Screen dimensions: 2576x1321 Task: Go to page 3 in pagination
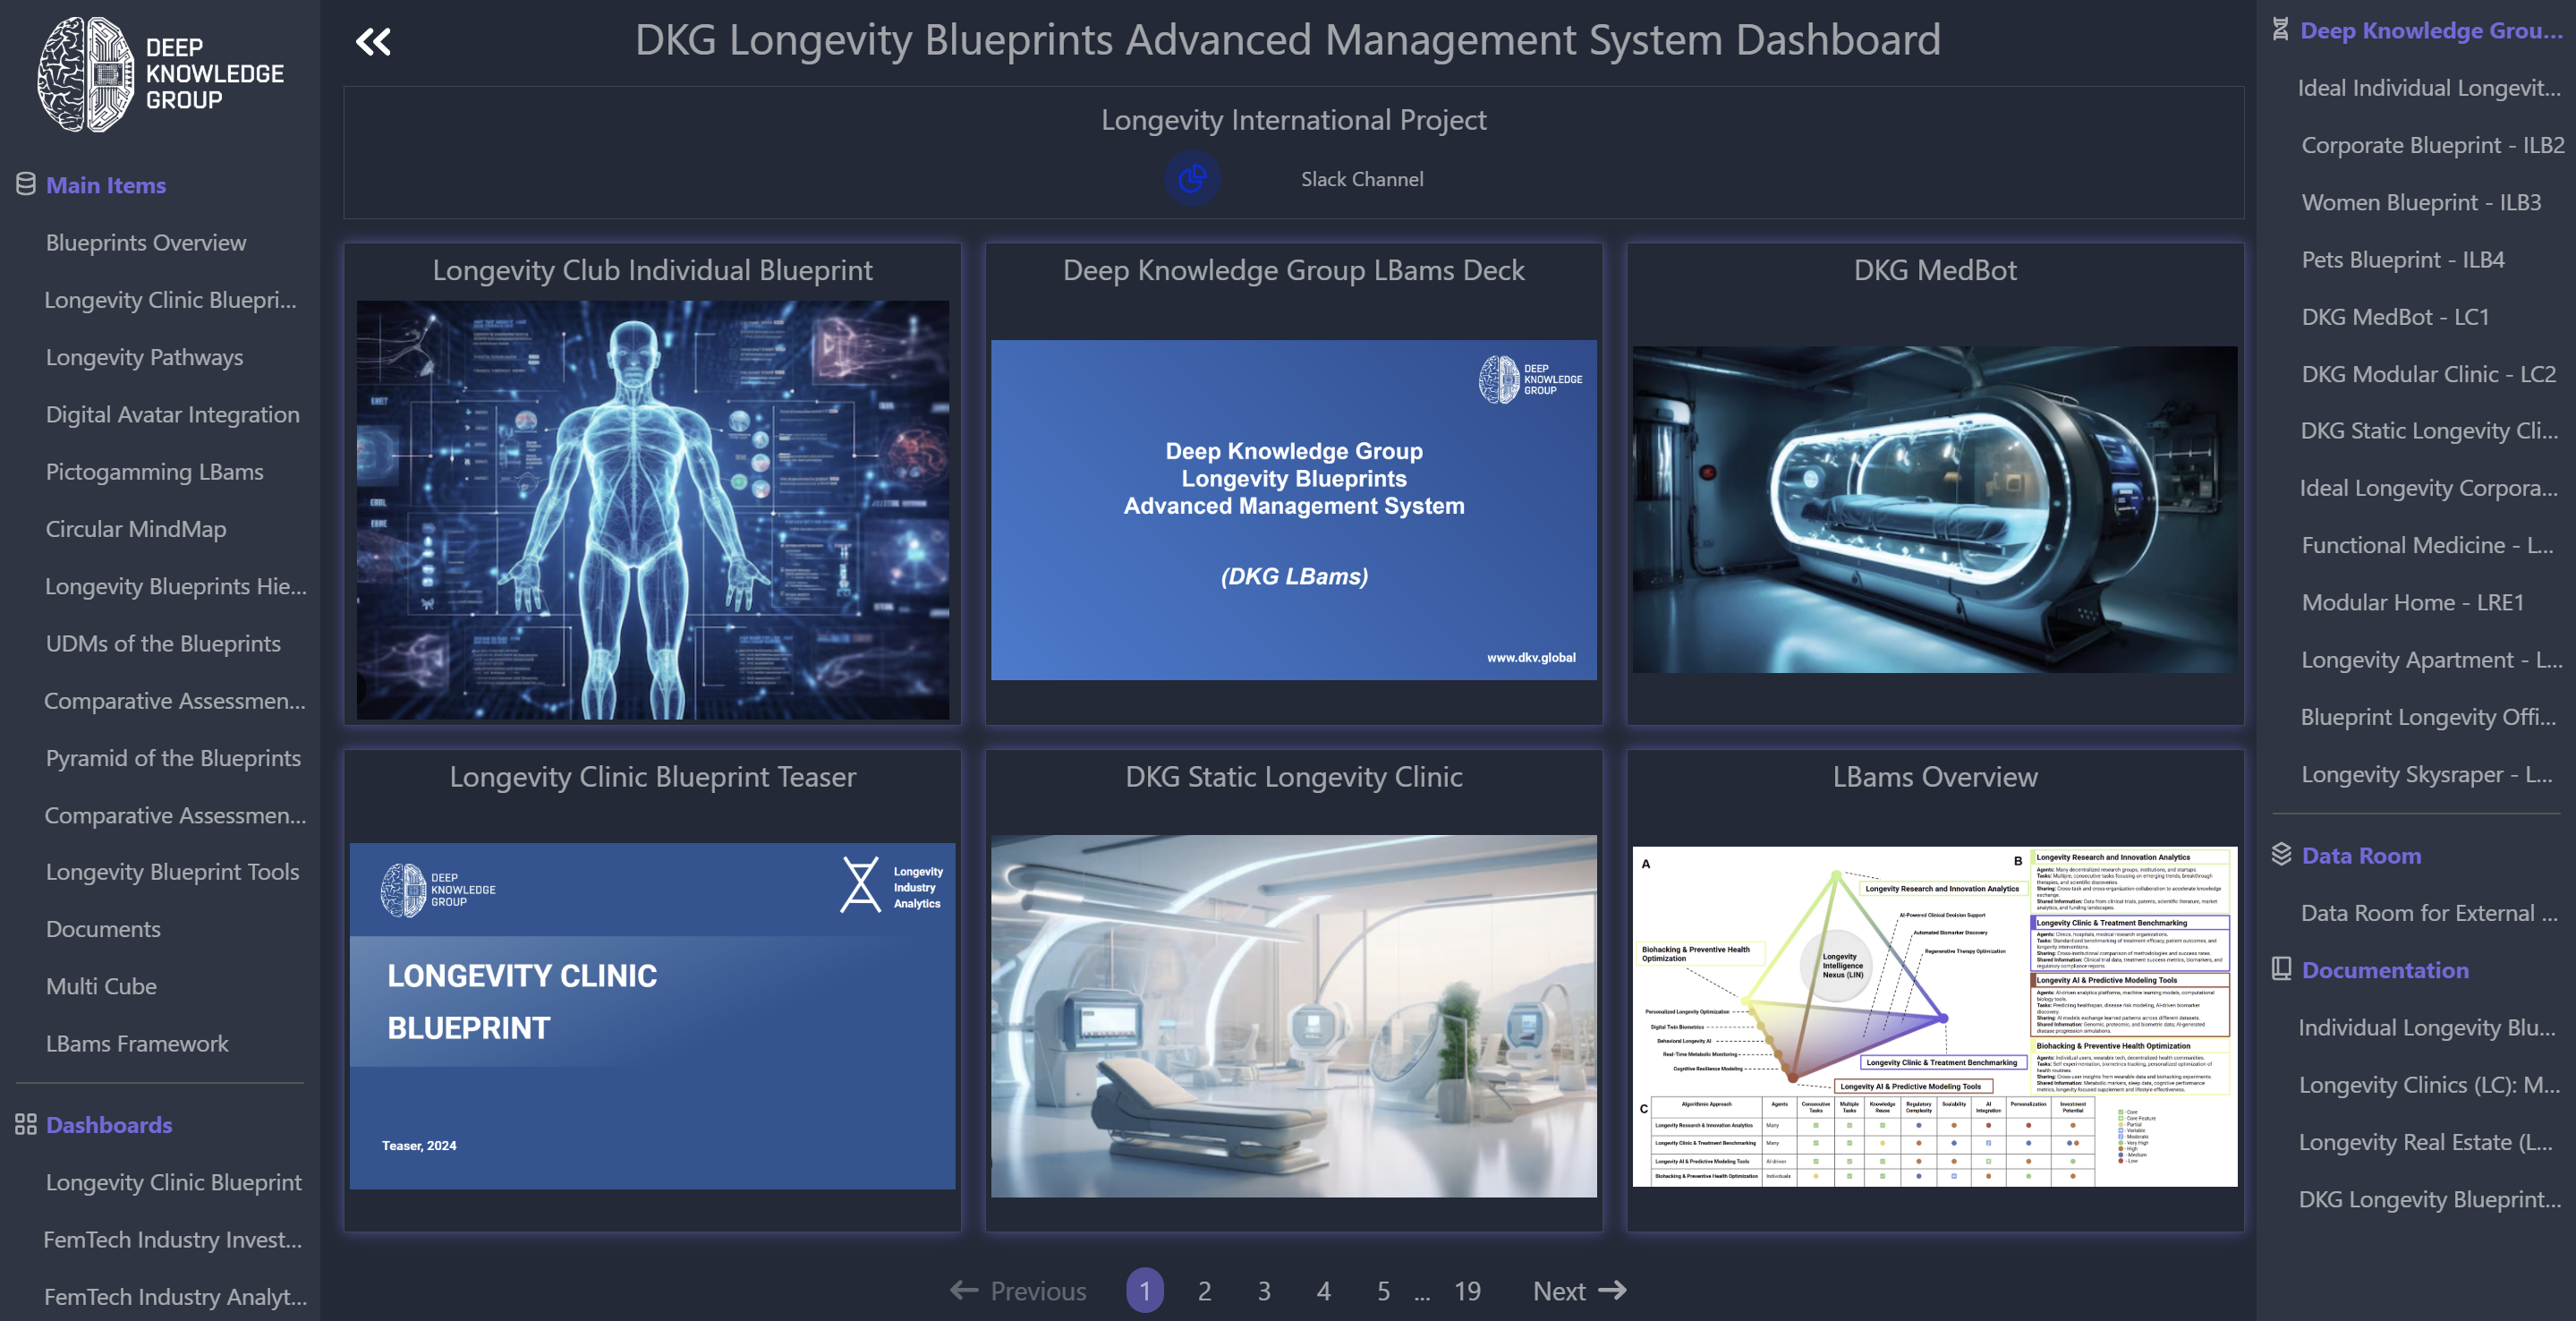(1264, 1291)
